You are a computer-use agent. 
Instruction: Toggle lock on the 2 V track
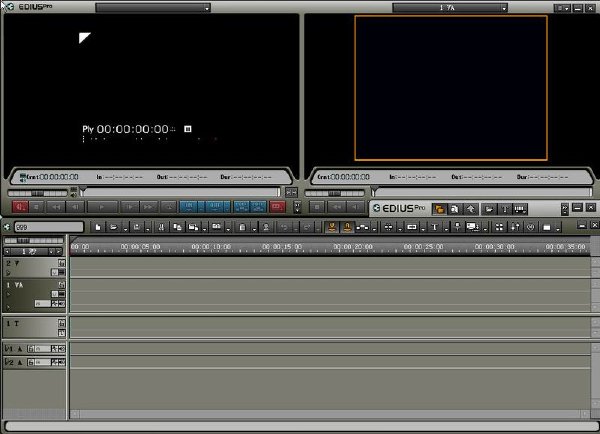(62, 263)
